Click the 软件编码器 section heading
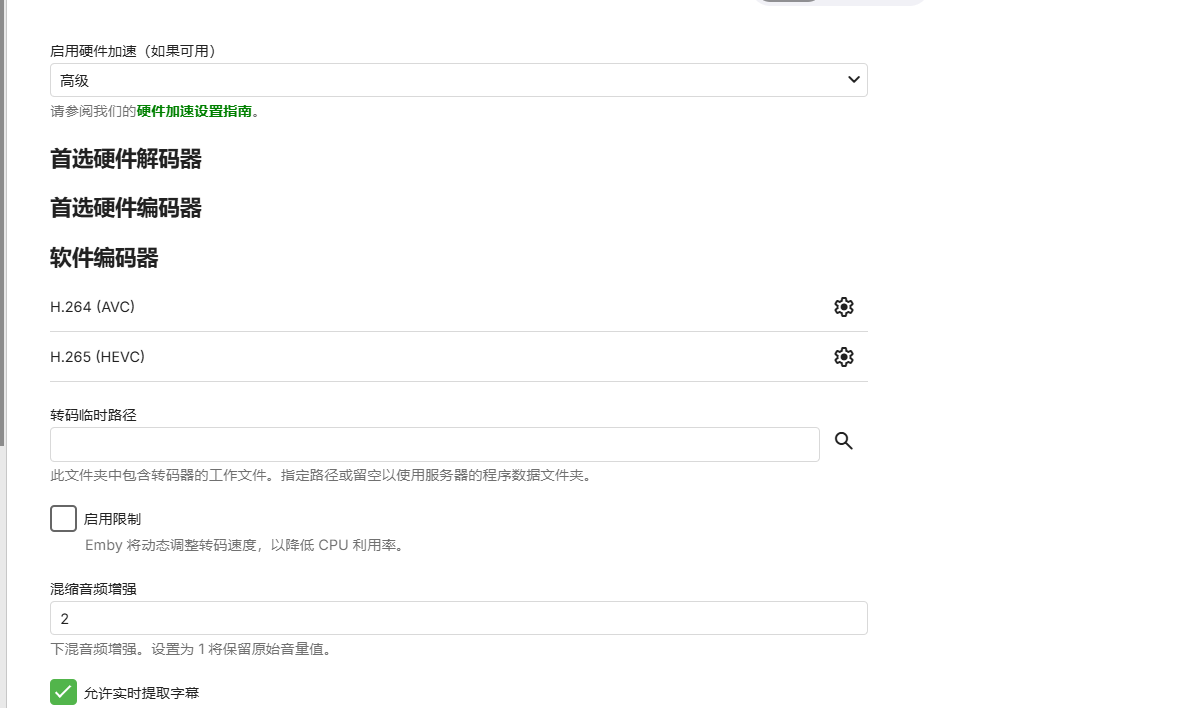The height and width of the screenshot is (708, 1183). [104, 259]
